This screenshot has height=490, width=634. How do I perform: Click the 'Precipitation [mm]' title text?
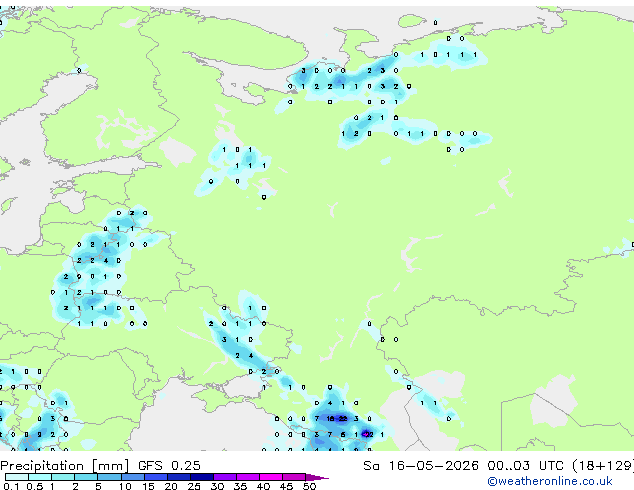tap(65, 466)
